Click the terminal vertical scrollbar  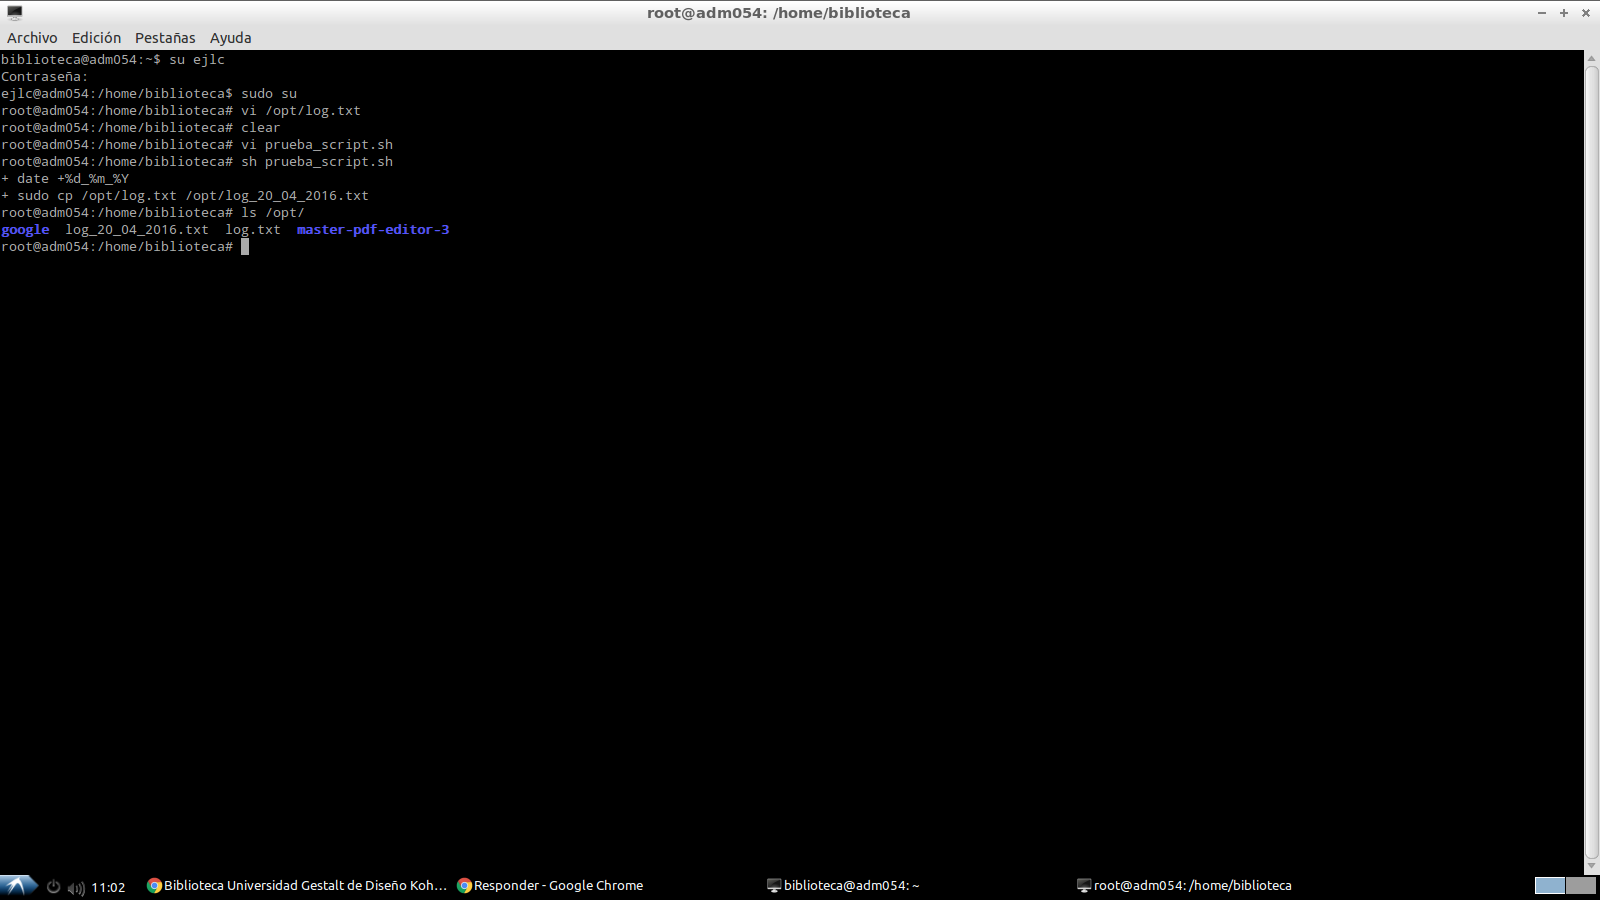(1592, 461)
